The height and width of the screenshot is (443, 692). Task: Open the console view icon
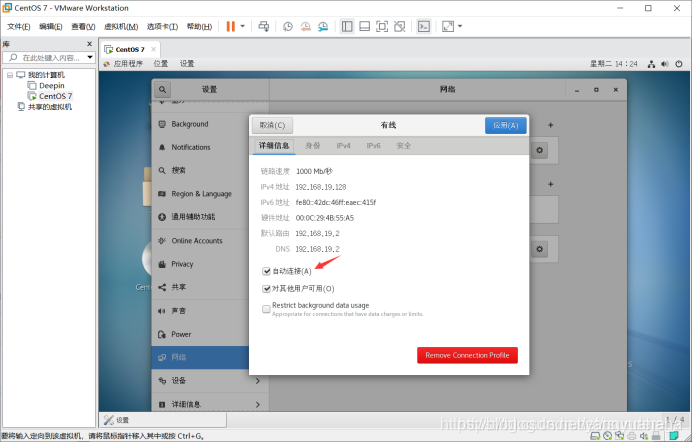pyautogui.click(x=424, y=26)
